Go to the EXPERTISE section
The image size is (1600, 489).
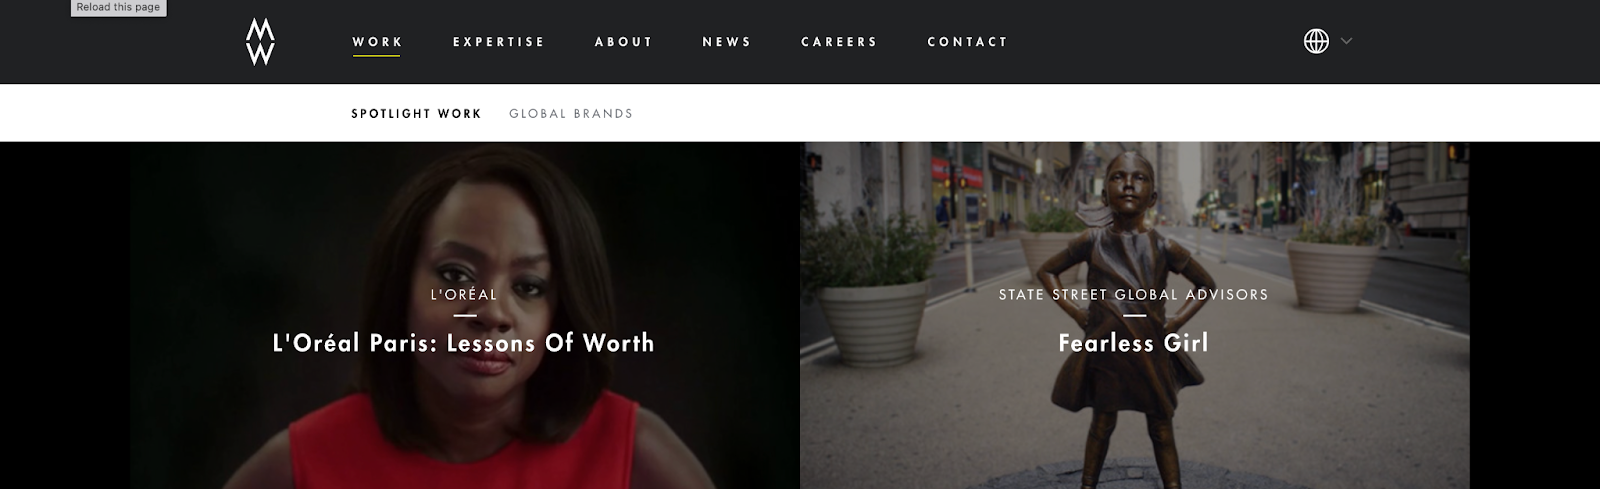click(x=499, y=42)
